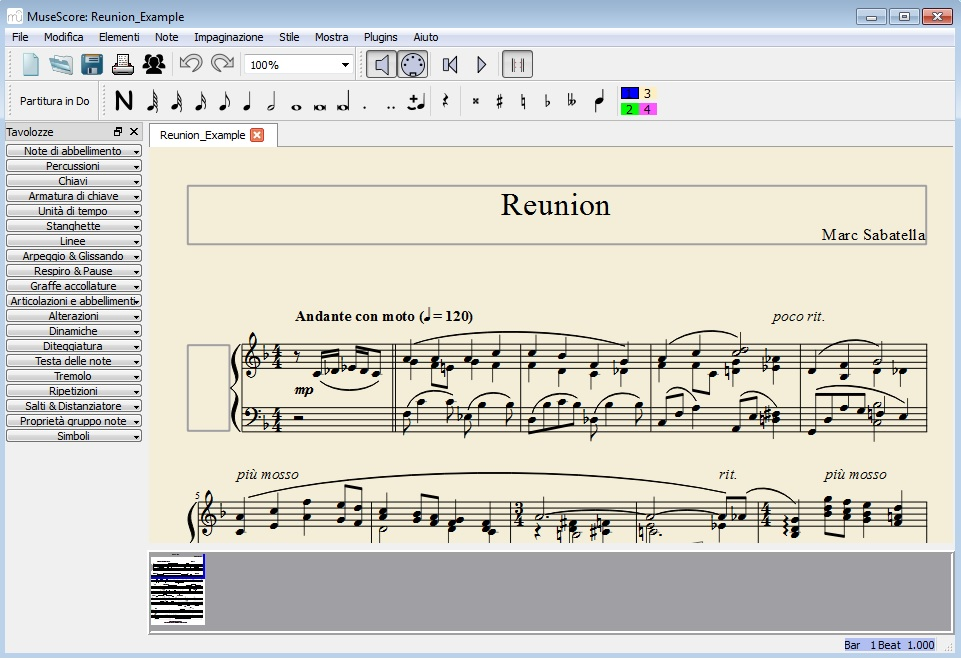Select page thumbnail in navigator
961x660 pixels.
click(x=178, y=589)
